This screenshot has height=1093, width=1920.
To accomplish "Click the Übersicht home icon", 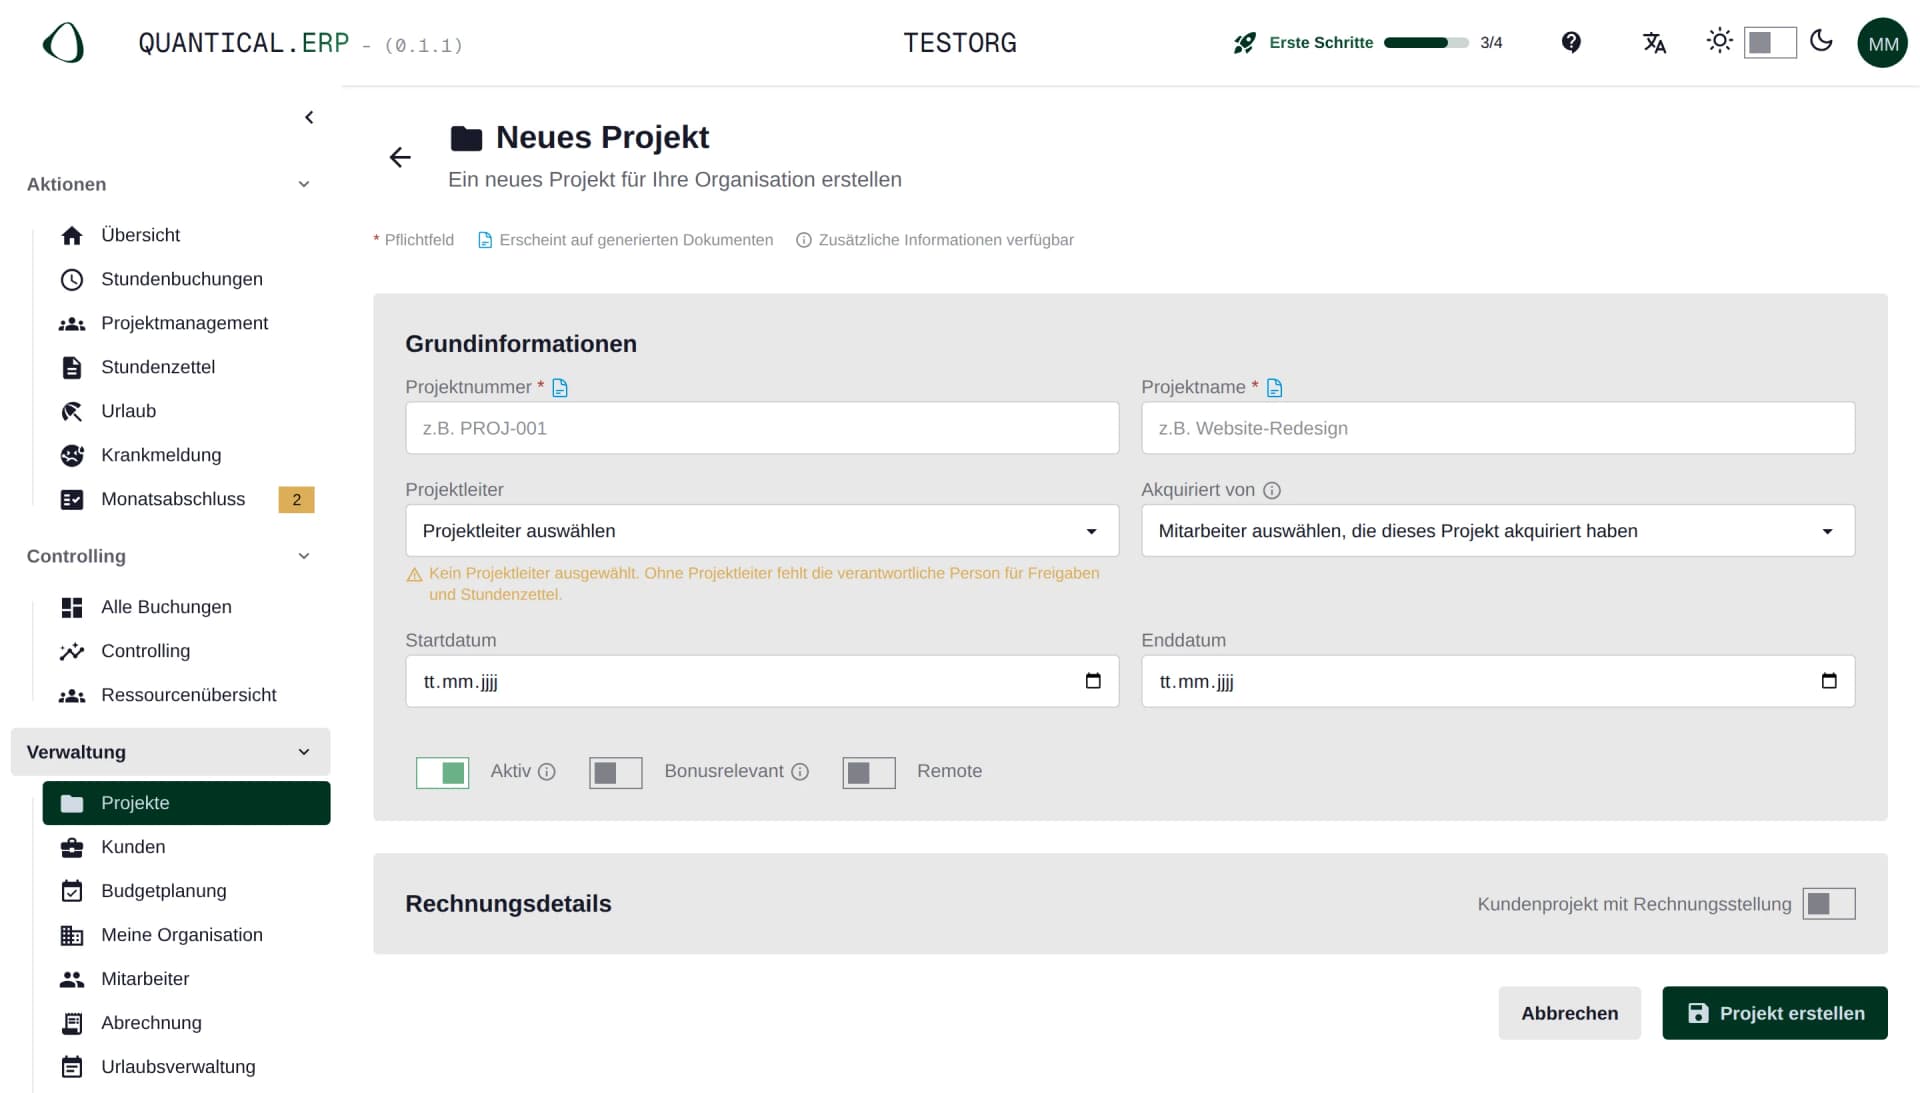I will [x=72, y=235].
